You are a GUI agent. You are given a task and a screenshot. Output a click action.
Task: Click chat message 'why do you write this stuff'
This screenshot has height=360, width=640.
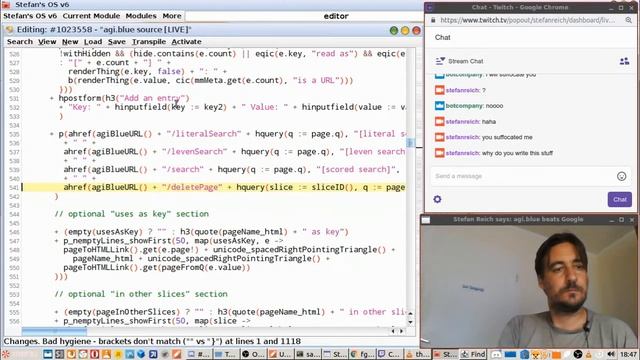pos(517,153)
